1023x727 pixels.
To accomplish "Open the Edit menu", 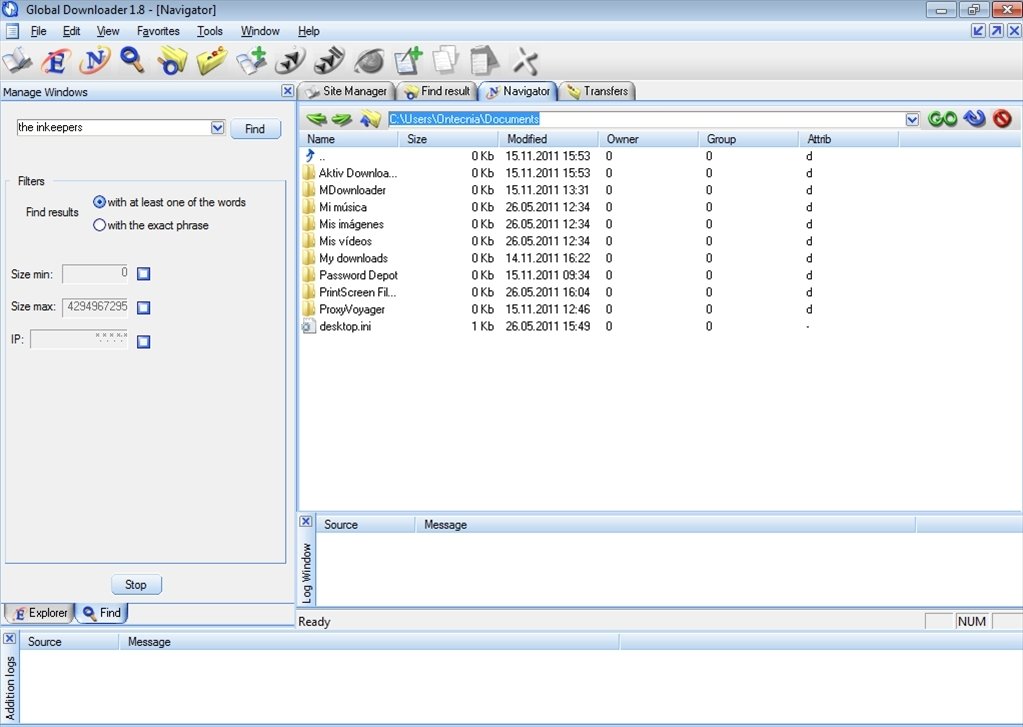I will 71,31.
